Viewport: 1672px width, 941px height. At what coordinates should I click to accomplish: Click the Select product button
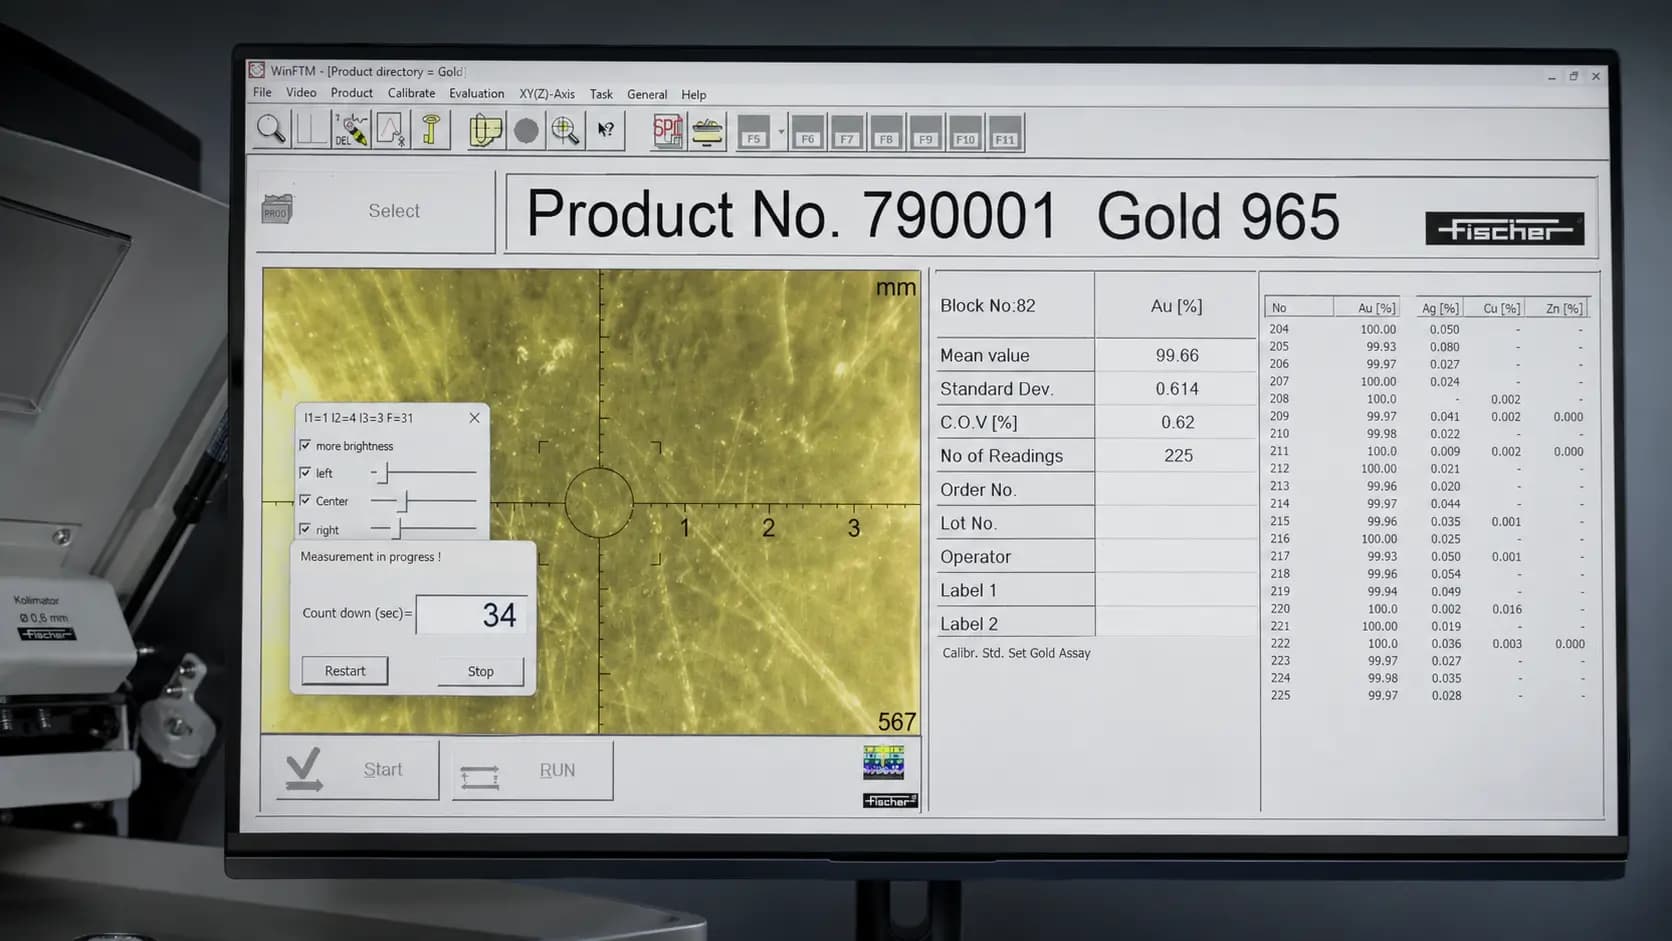[376, 211]
